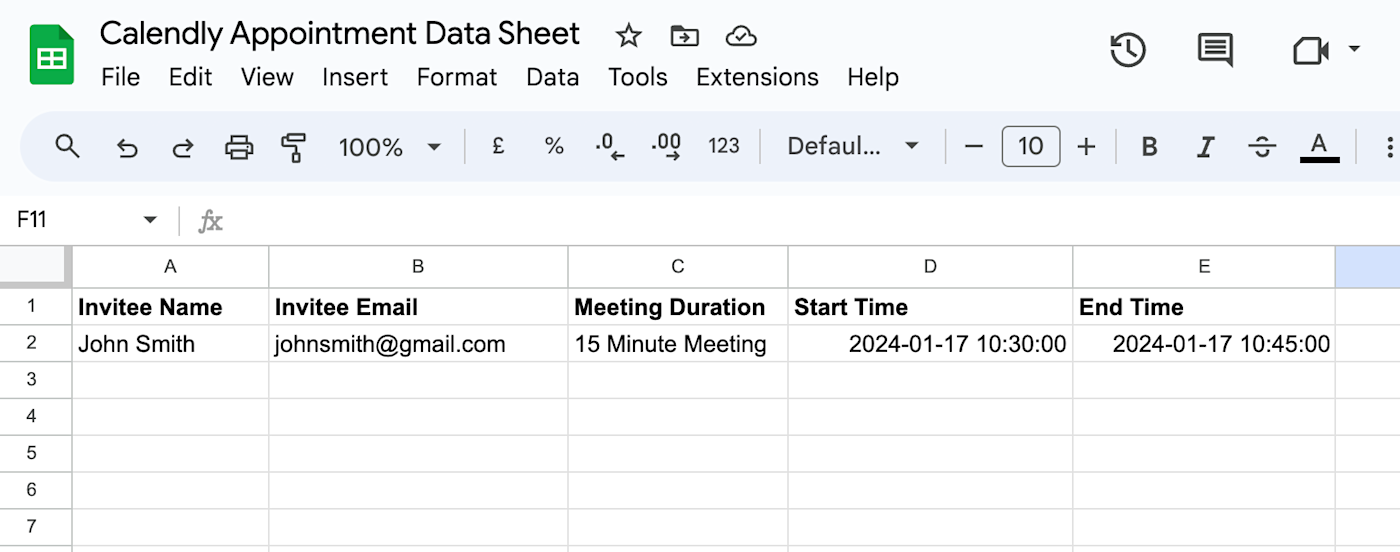1400x552 pixels.
Task: Open the Default font dropdown
Action: (853, 147)
